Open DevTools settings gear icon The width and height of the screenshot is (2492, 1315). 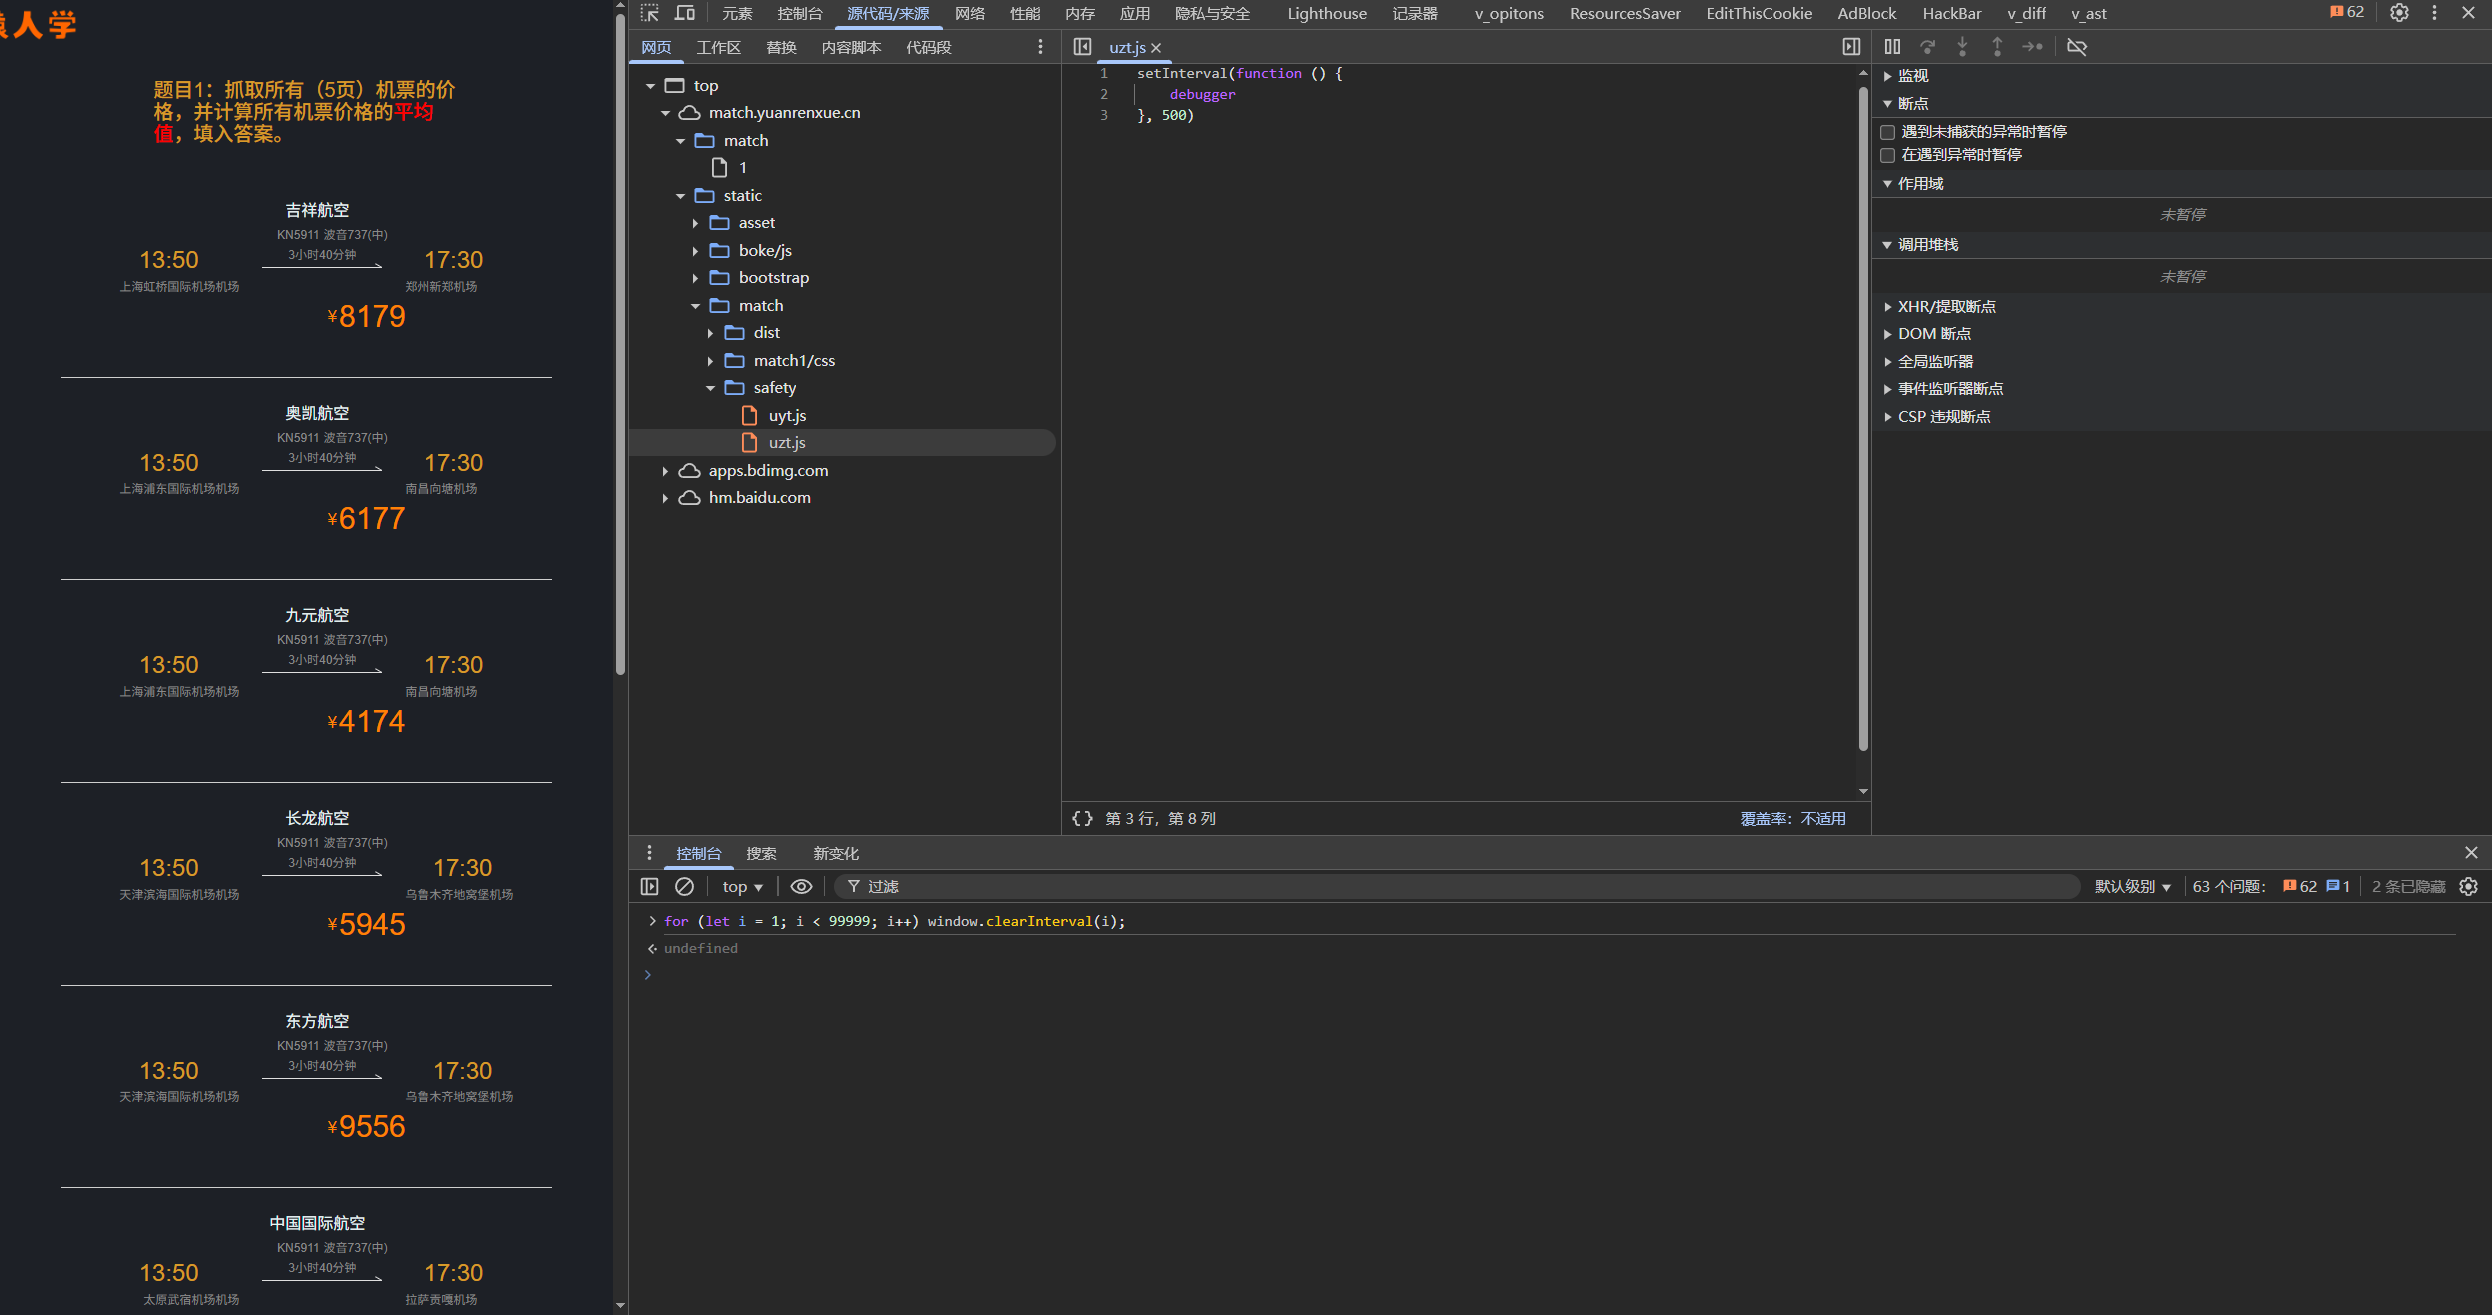2399,13
